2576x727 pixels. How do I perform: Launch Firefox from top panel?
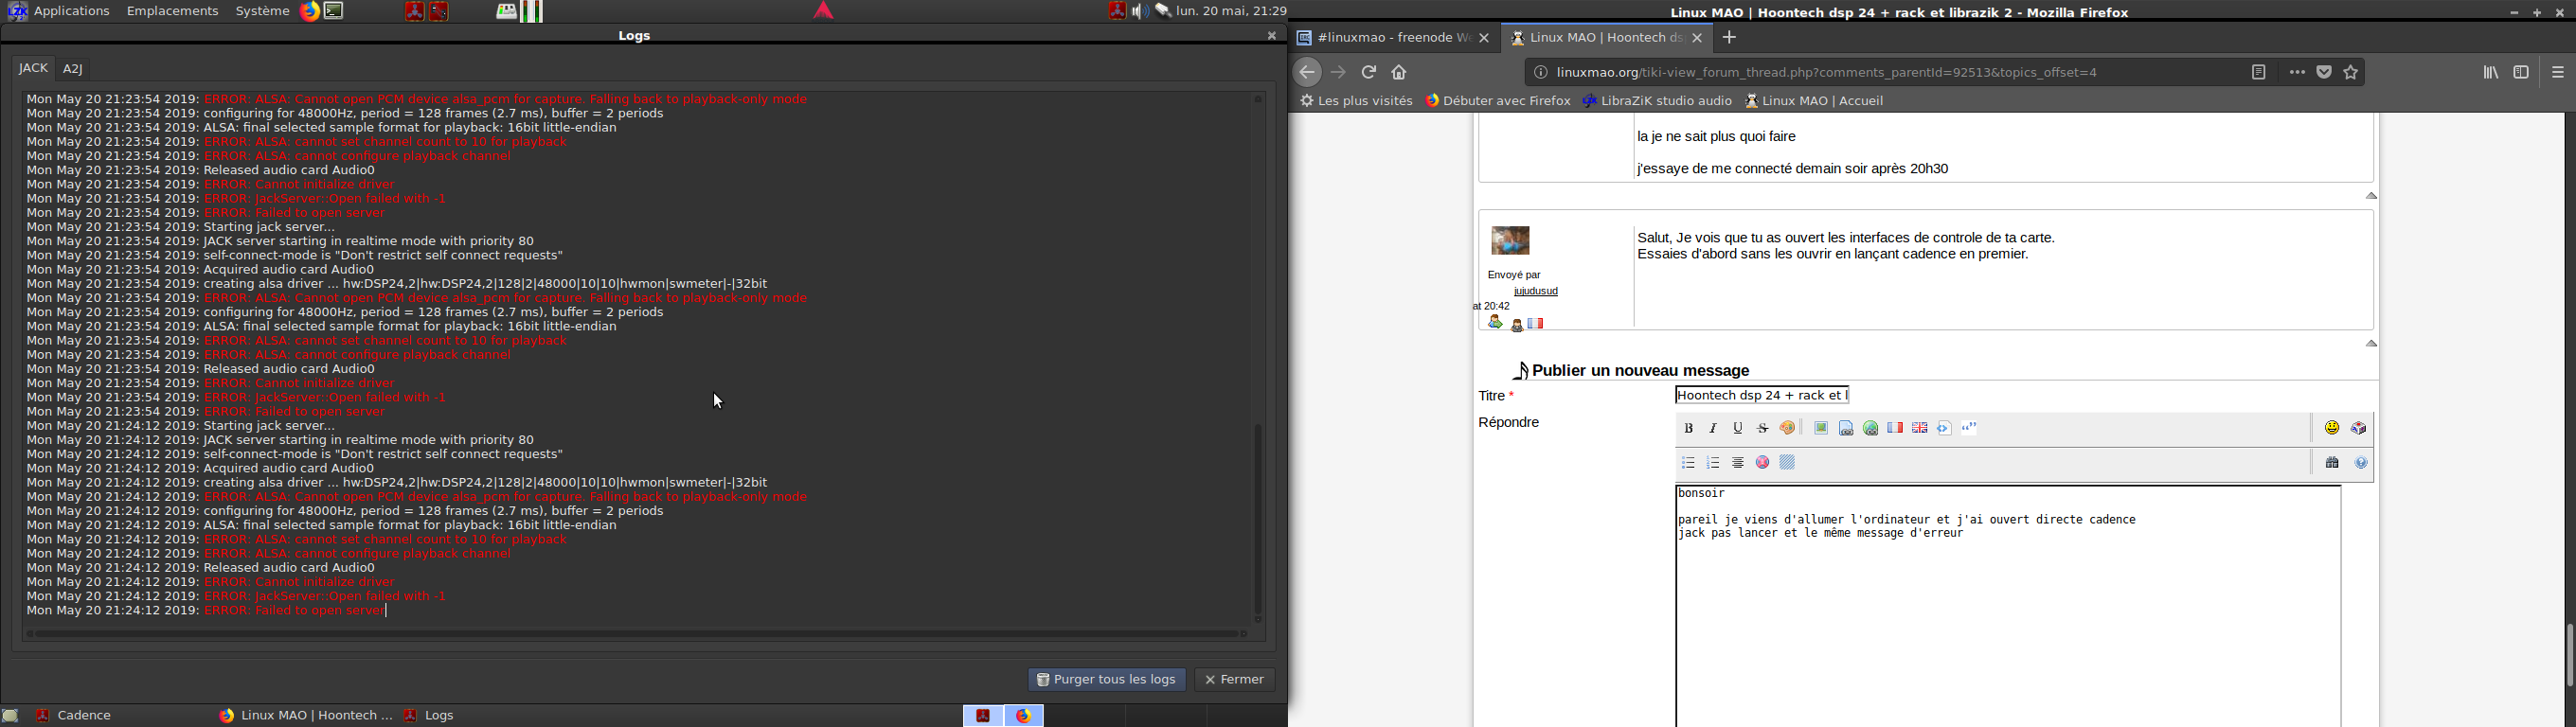tap(310, 11)
